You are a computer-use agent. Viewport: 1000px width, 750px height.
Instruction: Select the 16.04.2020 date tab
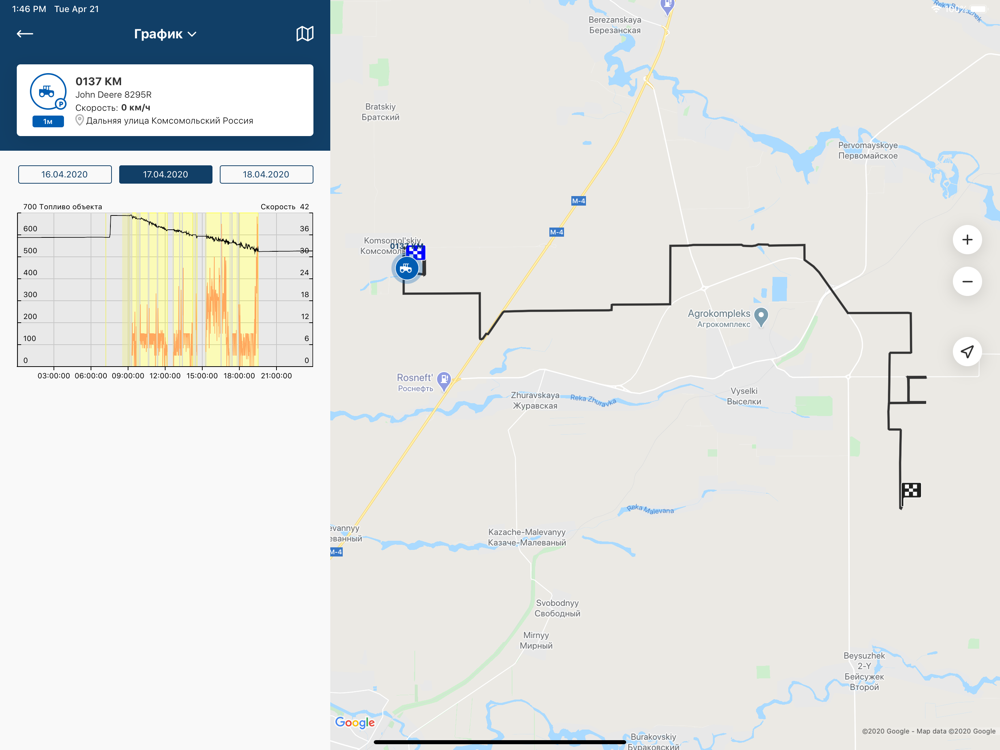coord(64,174)
